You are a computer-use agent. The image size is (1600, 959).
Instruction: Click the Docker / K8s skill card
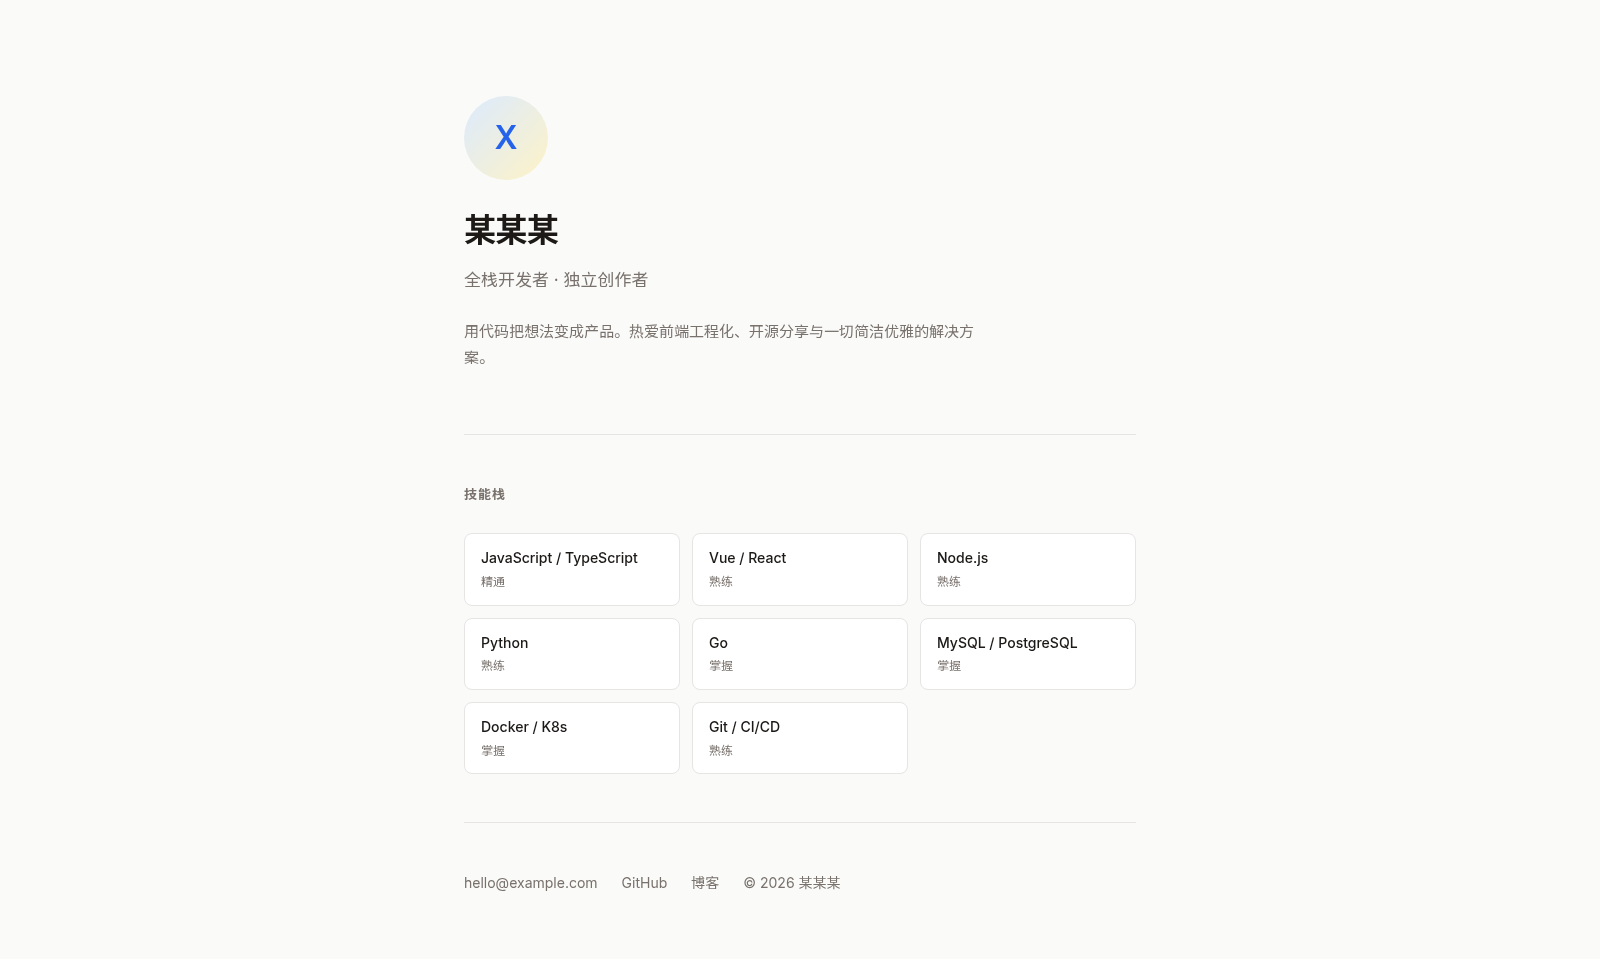click(x=572, y=738)
